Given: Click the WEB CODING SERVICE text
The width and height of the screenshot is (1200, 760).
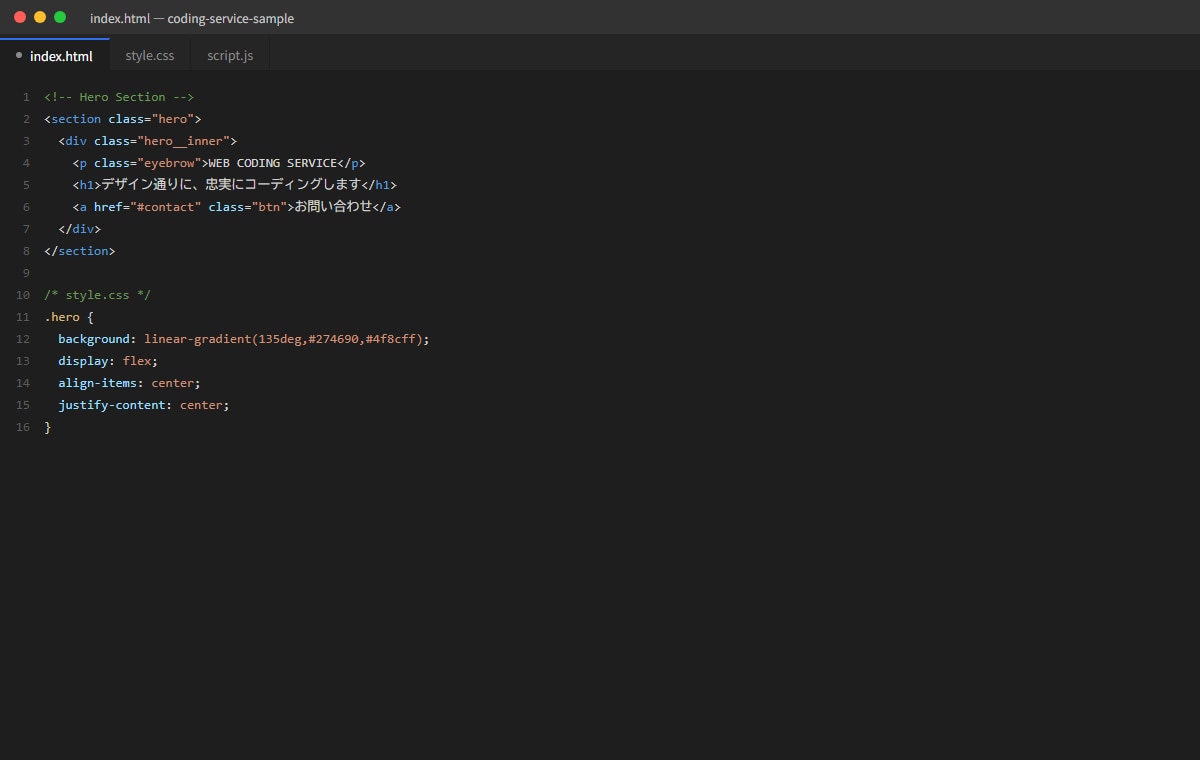Looking at the screenshot, I should (273, 163).
